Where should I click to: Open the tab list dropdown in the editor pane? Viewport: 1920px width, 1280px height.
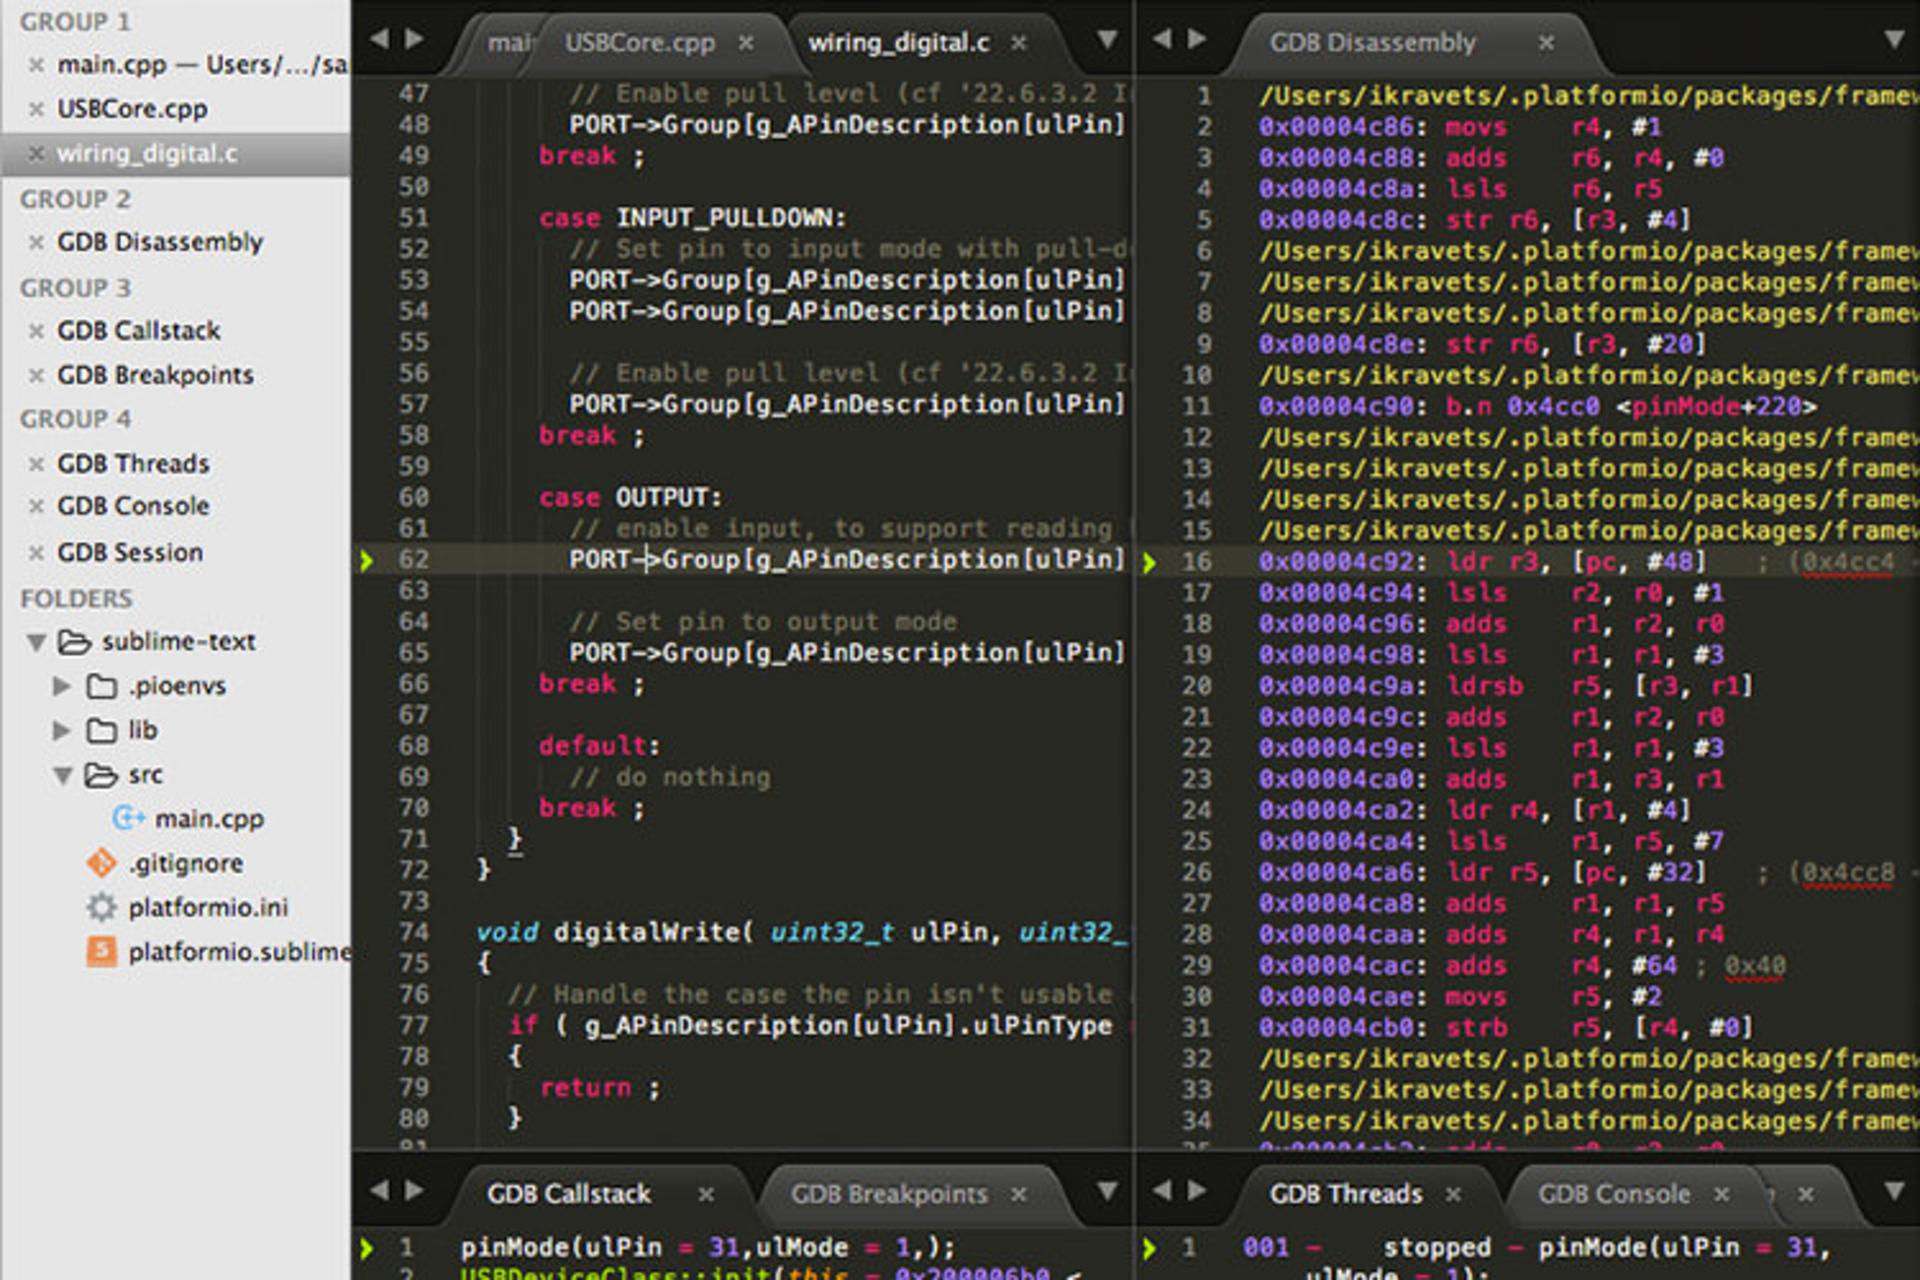point(1107,39)
